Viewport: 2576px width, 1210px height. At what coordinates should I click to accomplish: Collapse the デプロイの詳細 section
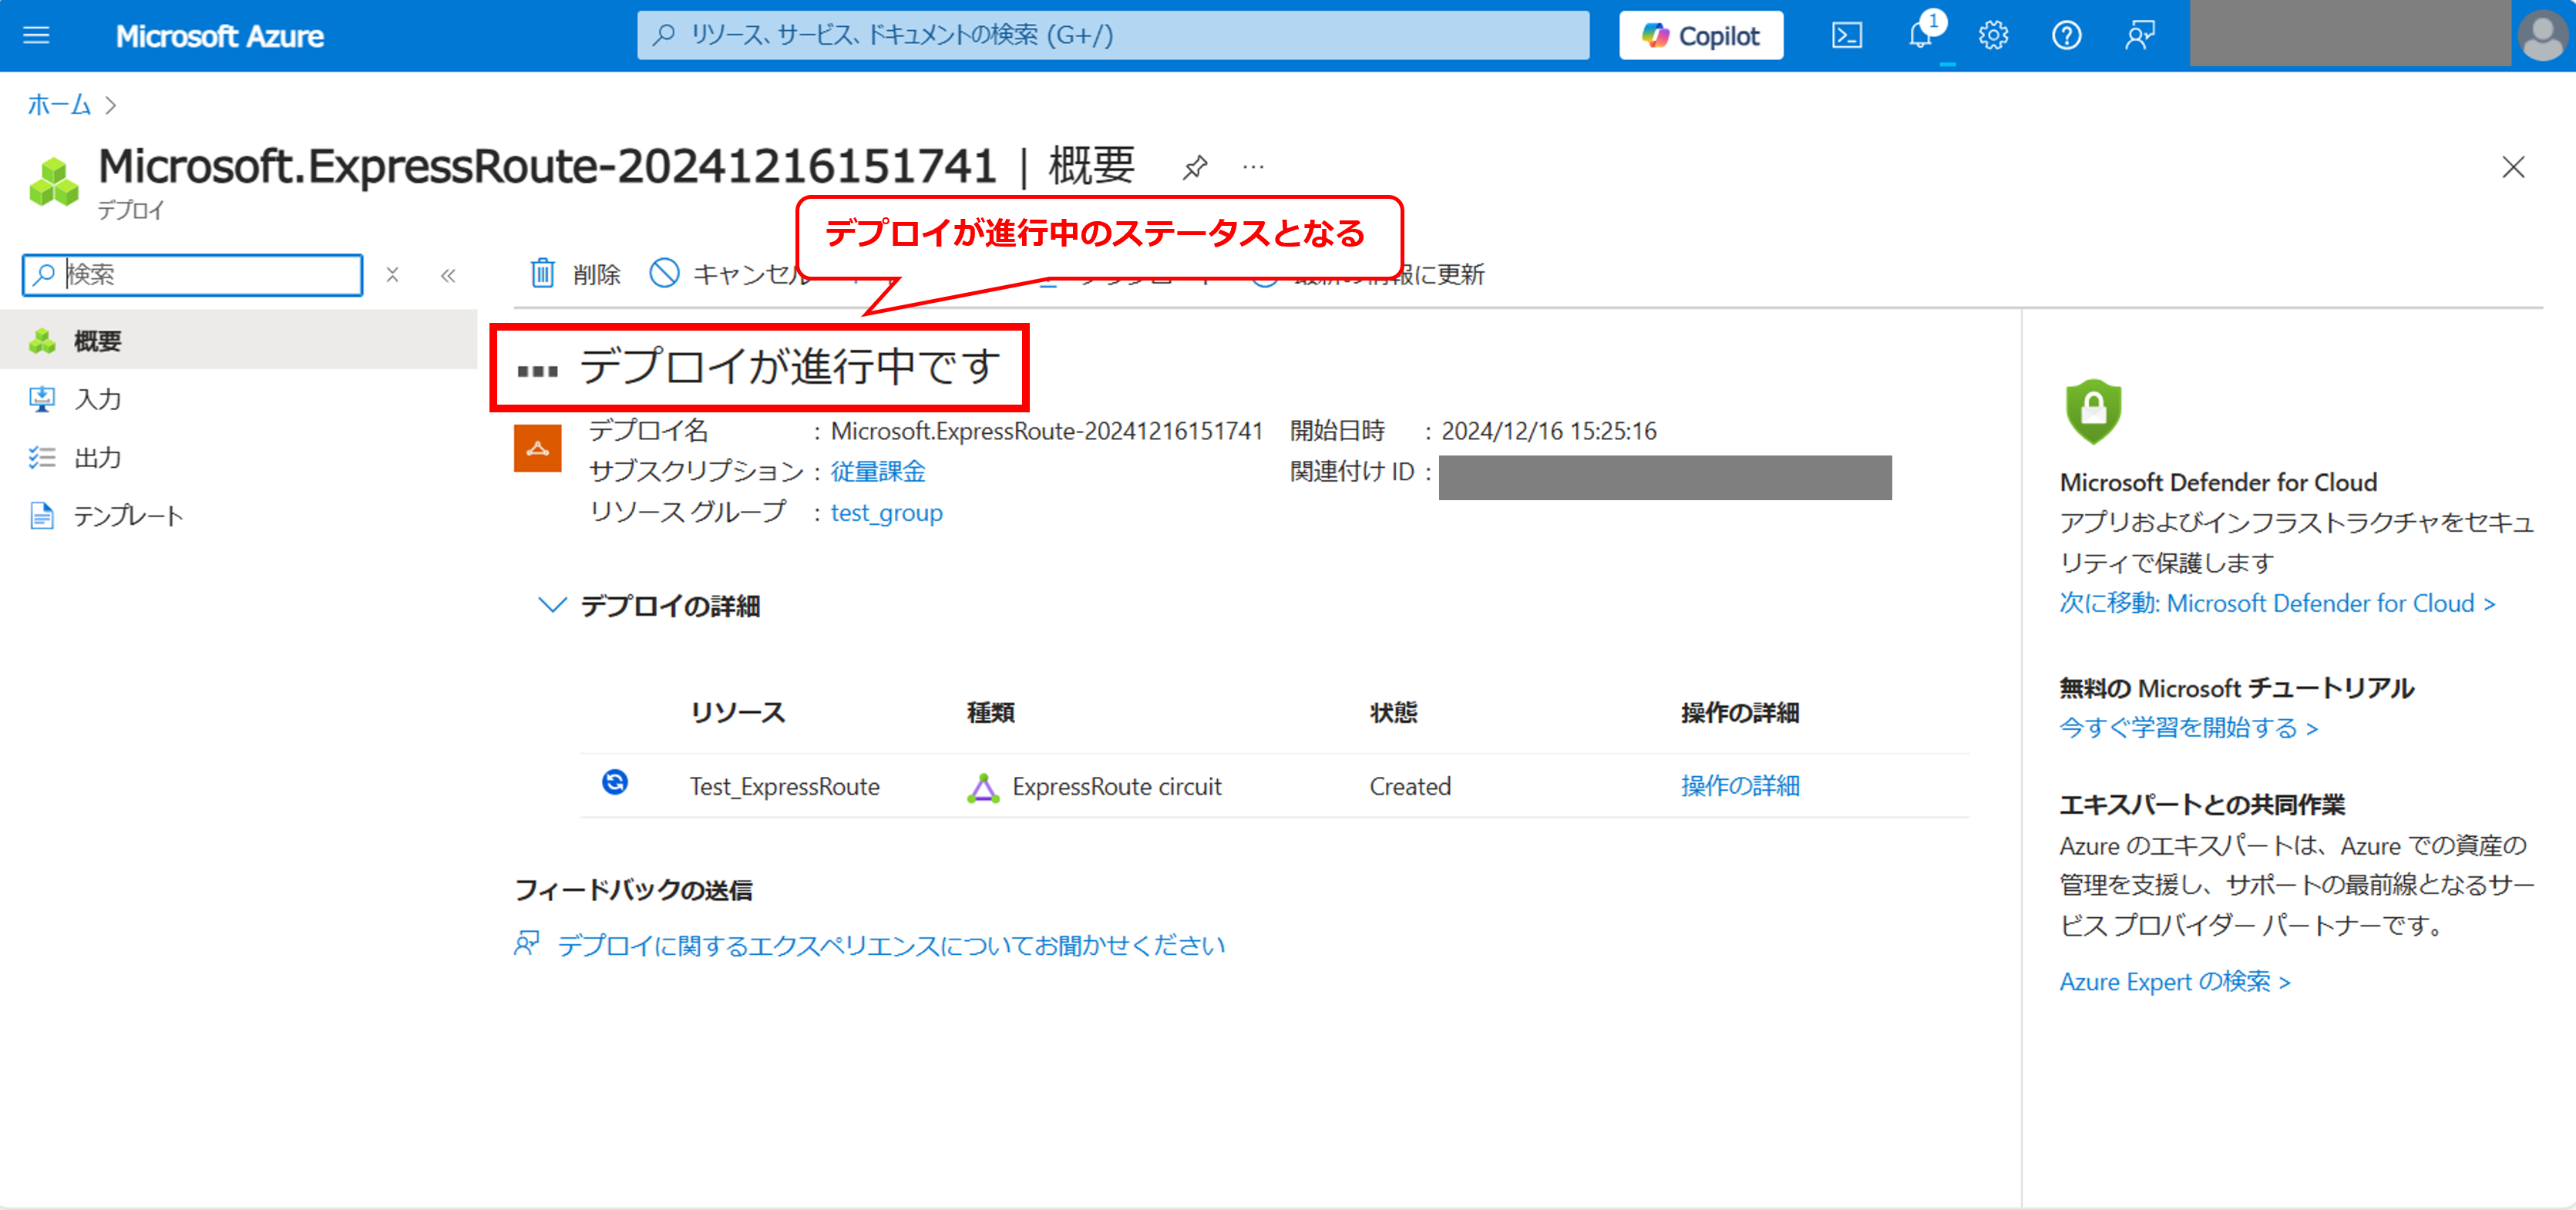tap(552, 605)
